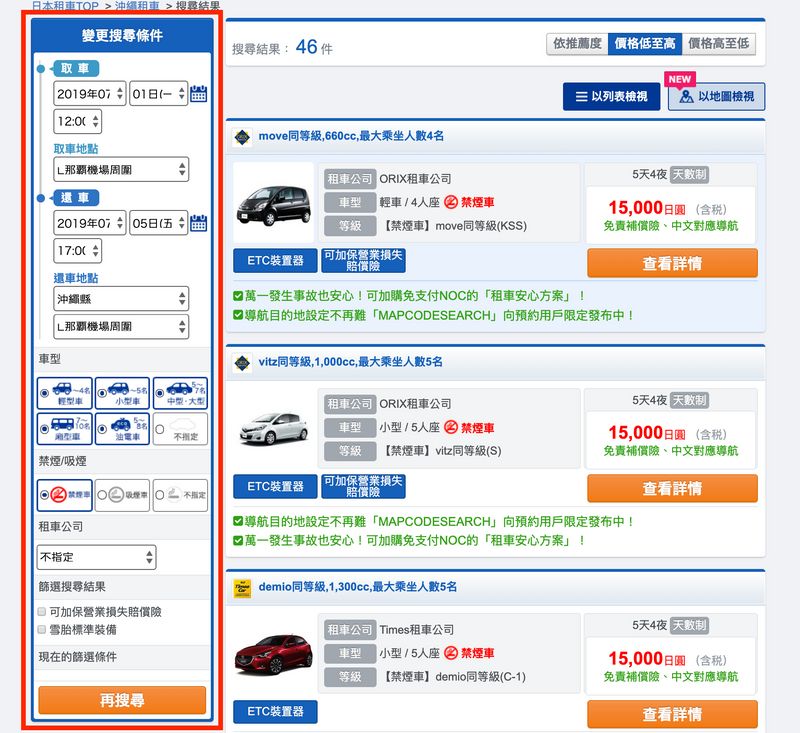This screenshot has width=800, height=733.
Task: Open the 租車公司 不指定 dropdown
Action: pyautogui.click(x=96, y=557)
